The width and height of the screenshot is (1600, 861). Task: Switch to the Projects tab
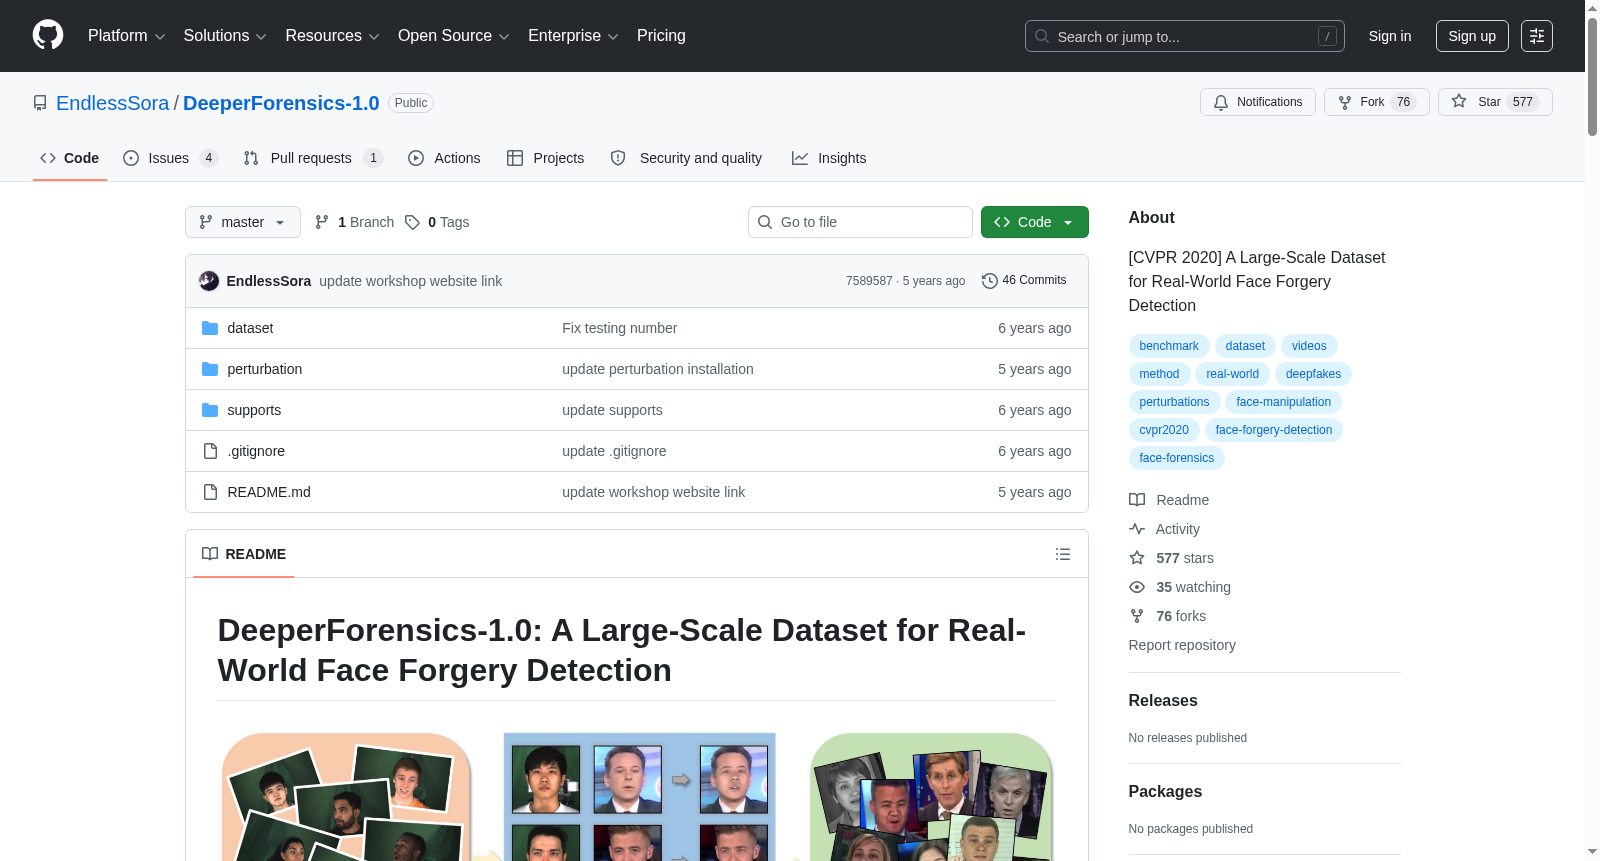[x=546, y=158]
